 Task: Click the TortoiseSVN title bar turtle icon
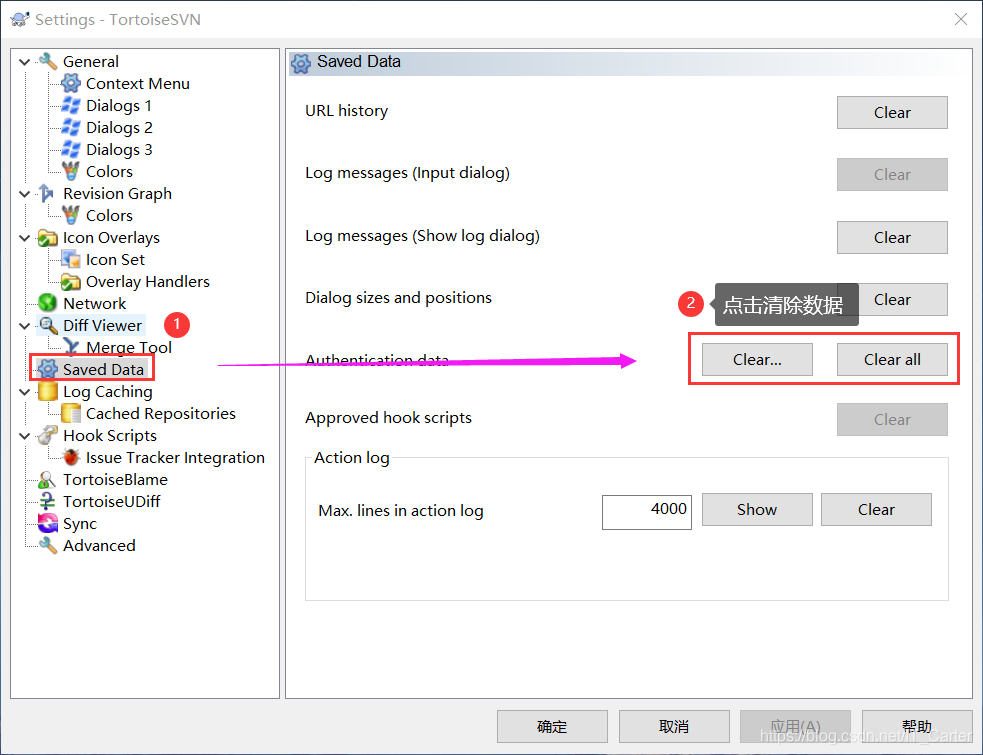pyautogui.click(x=20, y=19)
